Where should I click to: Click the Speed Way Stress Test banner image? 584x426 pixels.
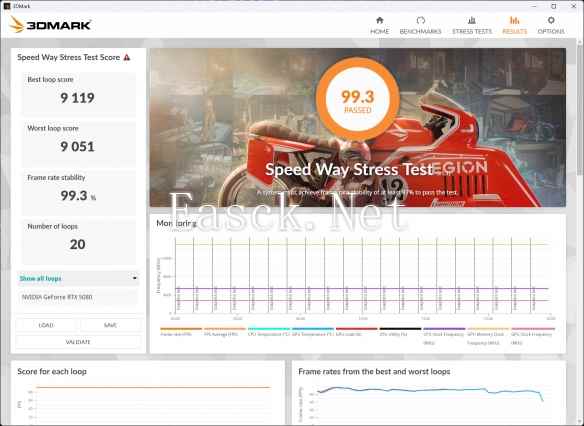[358, 127]
